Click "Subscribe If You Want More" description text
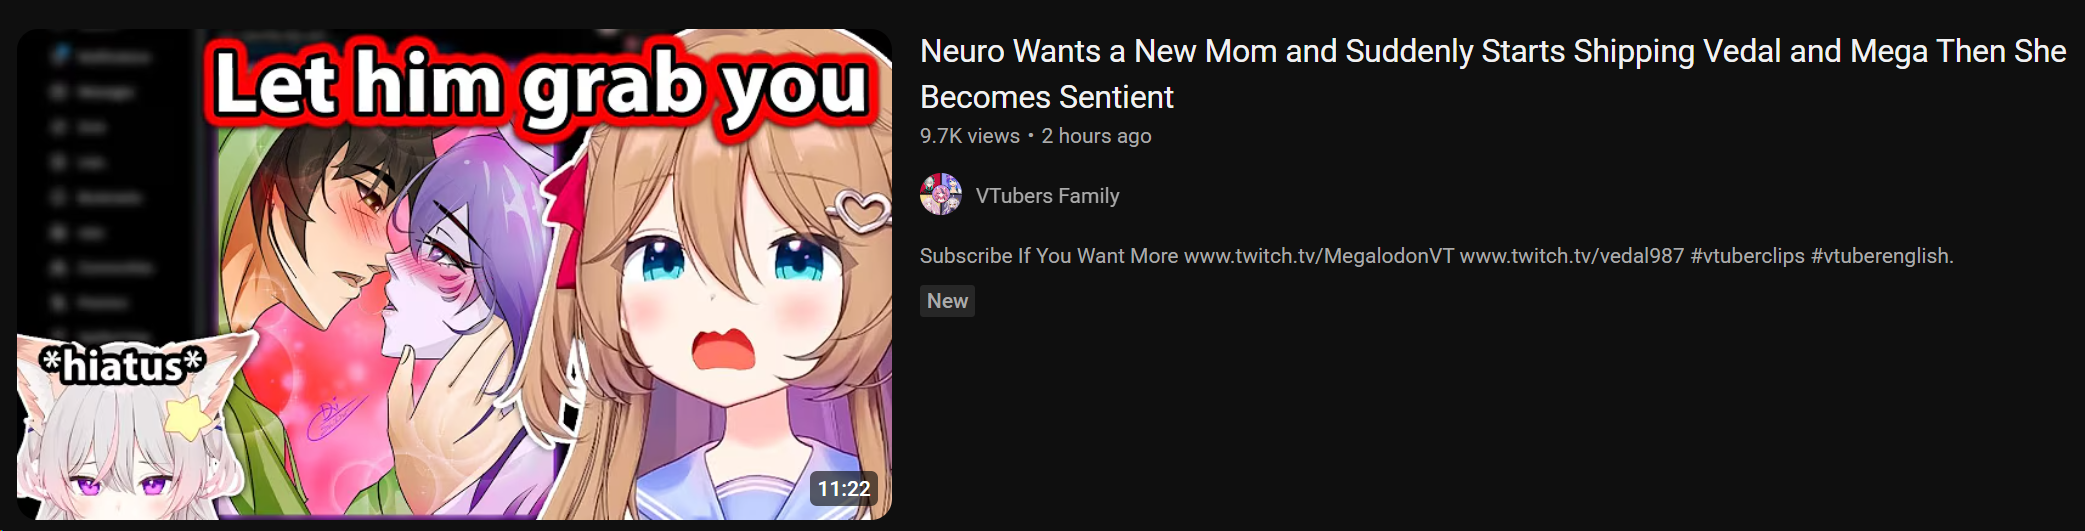The image size is (2085, 531). [1049, 256]
